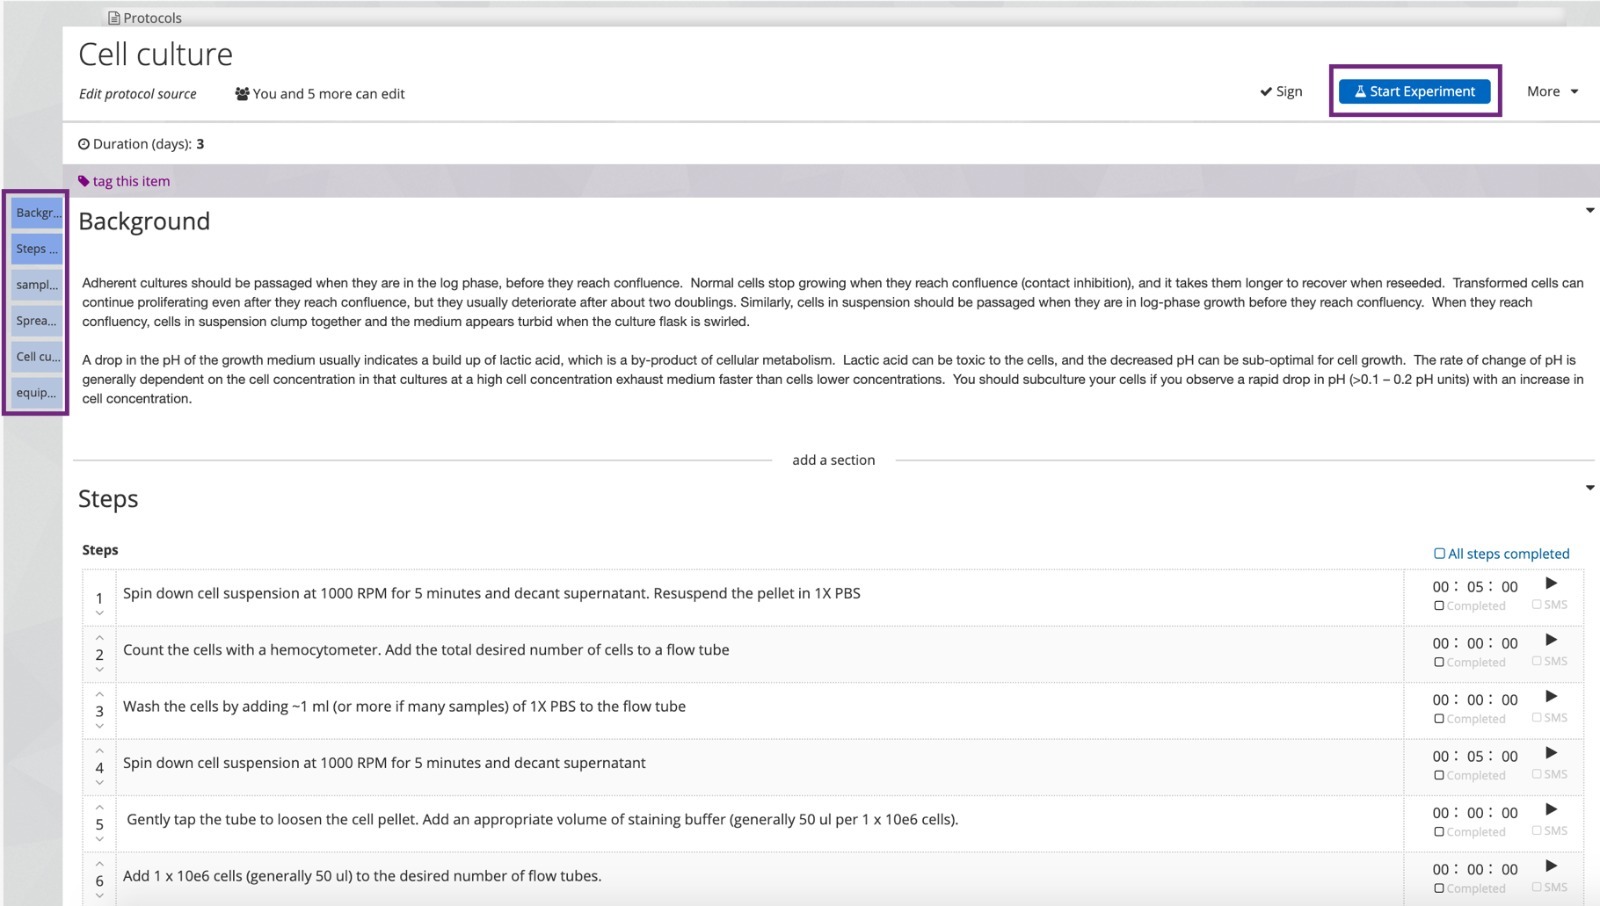Open the 'Edit protocol source' link
The height and width of the screenshot is (906, 1600).
tap(138, 94)
